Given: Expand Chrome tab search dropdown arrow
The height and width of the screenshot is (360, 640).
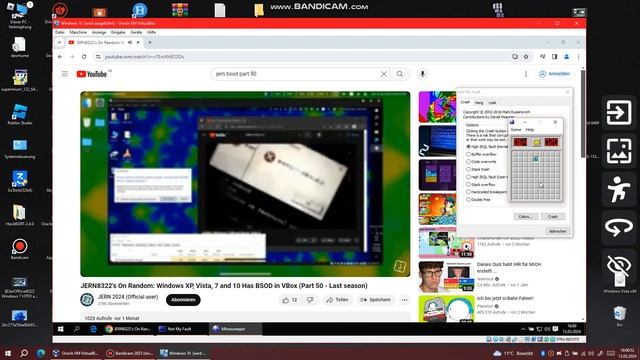Looking at the screenshot, I should [60, 42].
